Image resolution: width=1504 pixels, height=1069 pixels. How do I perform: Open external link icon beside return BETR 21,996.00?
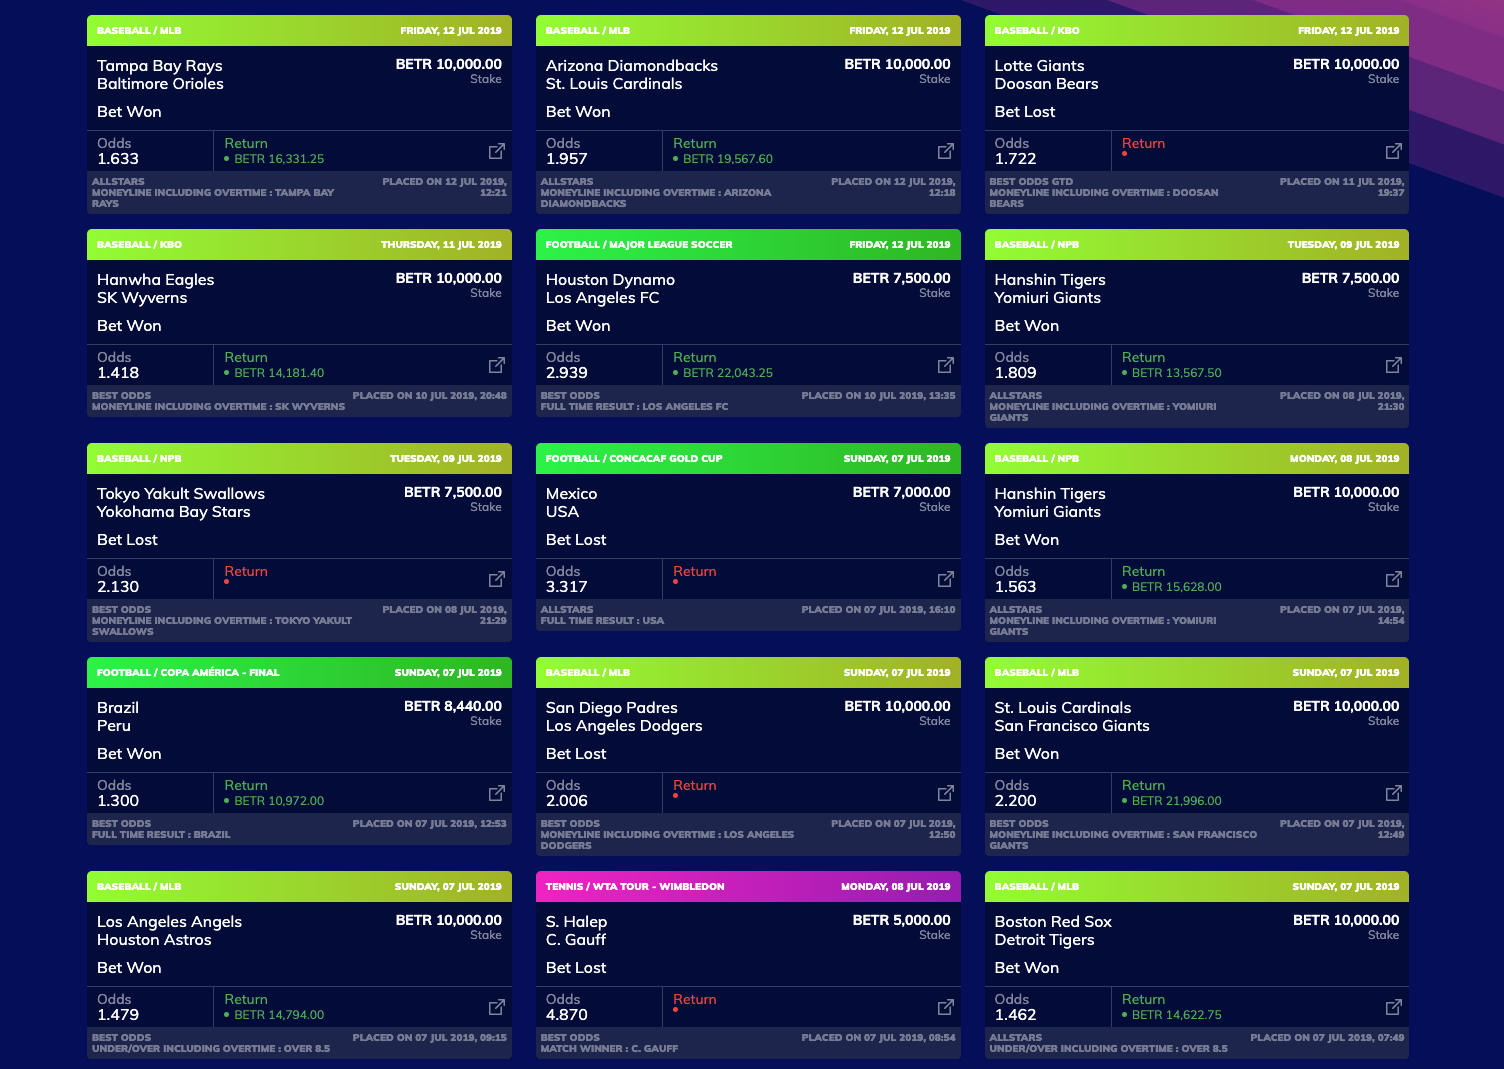[x=1394, y=793]
